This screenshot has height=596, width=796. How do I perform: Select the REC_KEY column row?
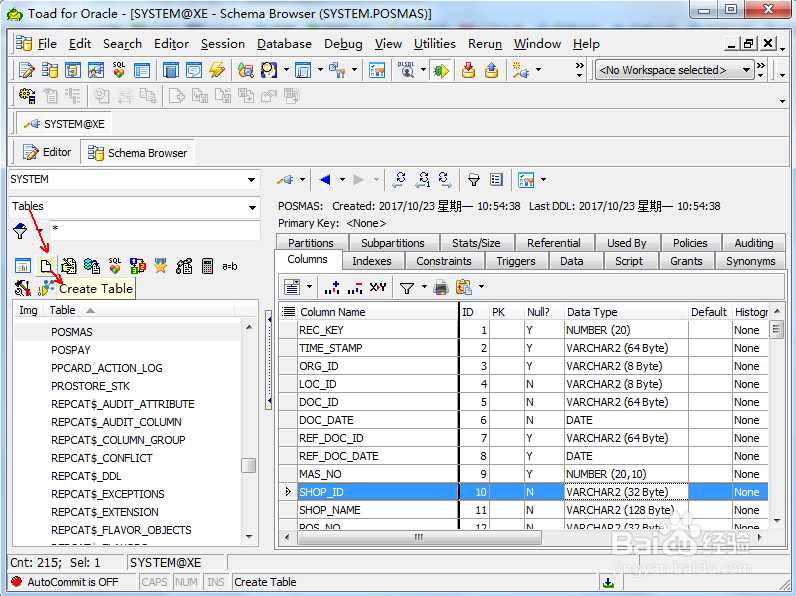pyautogui.click(x=523, y=330)
